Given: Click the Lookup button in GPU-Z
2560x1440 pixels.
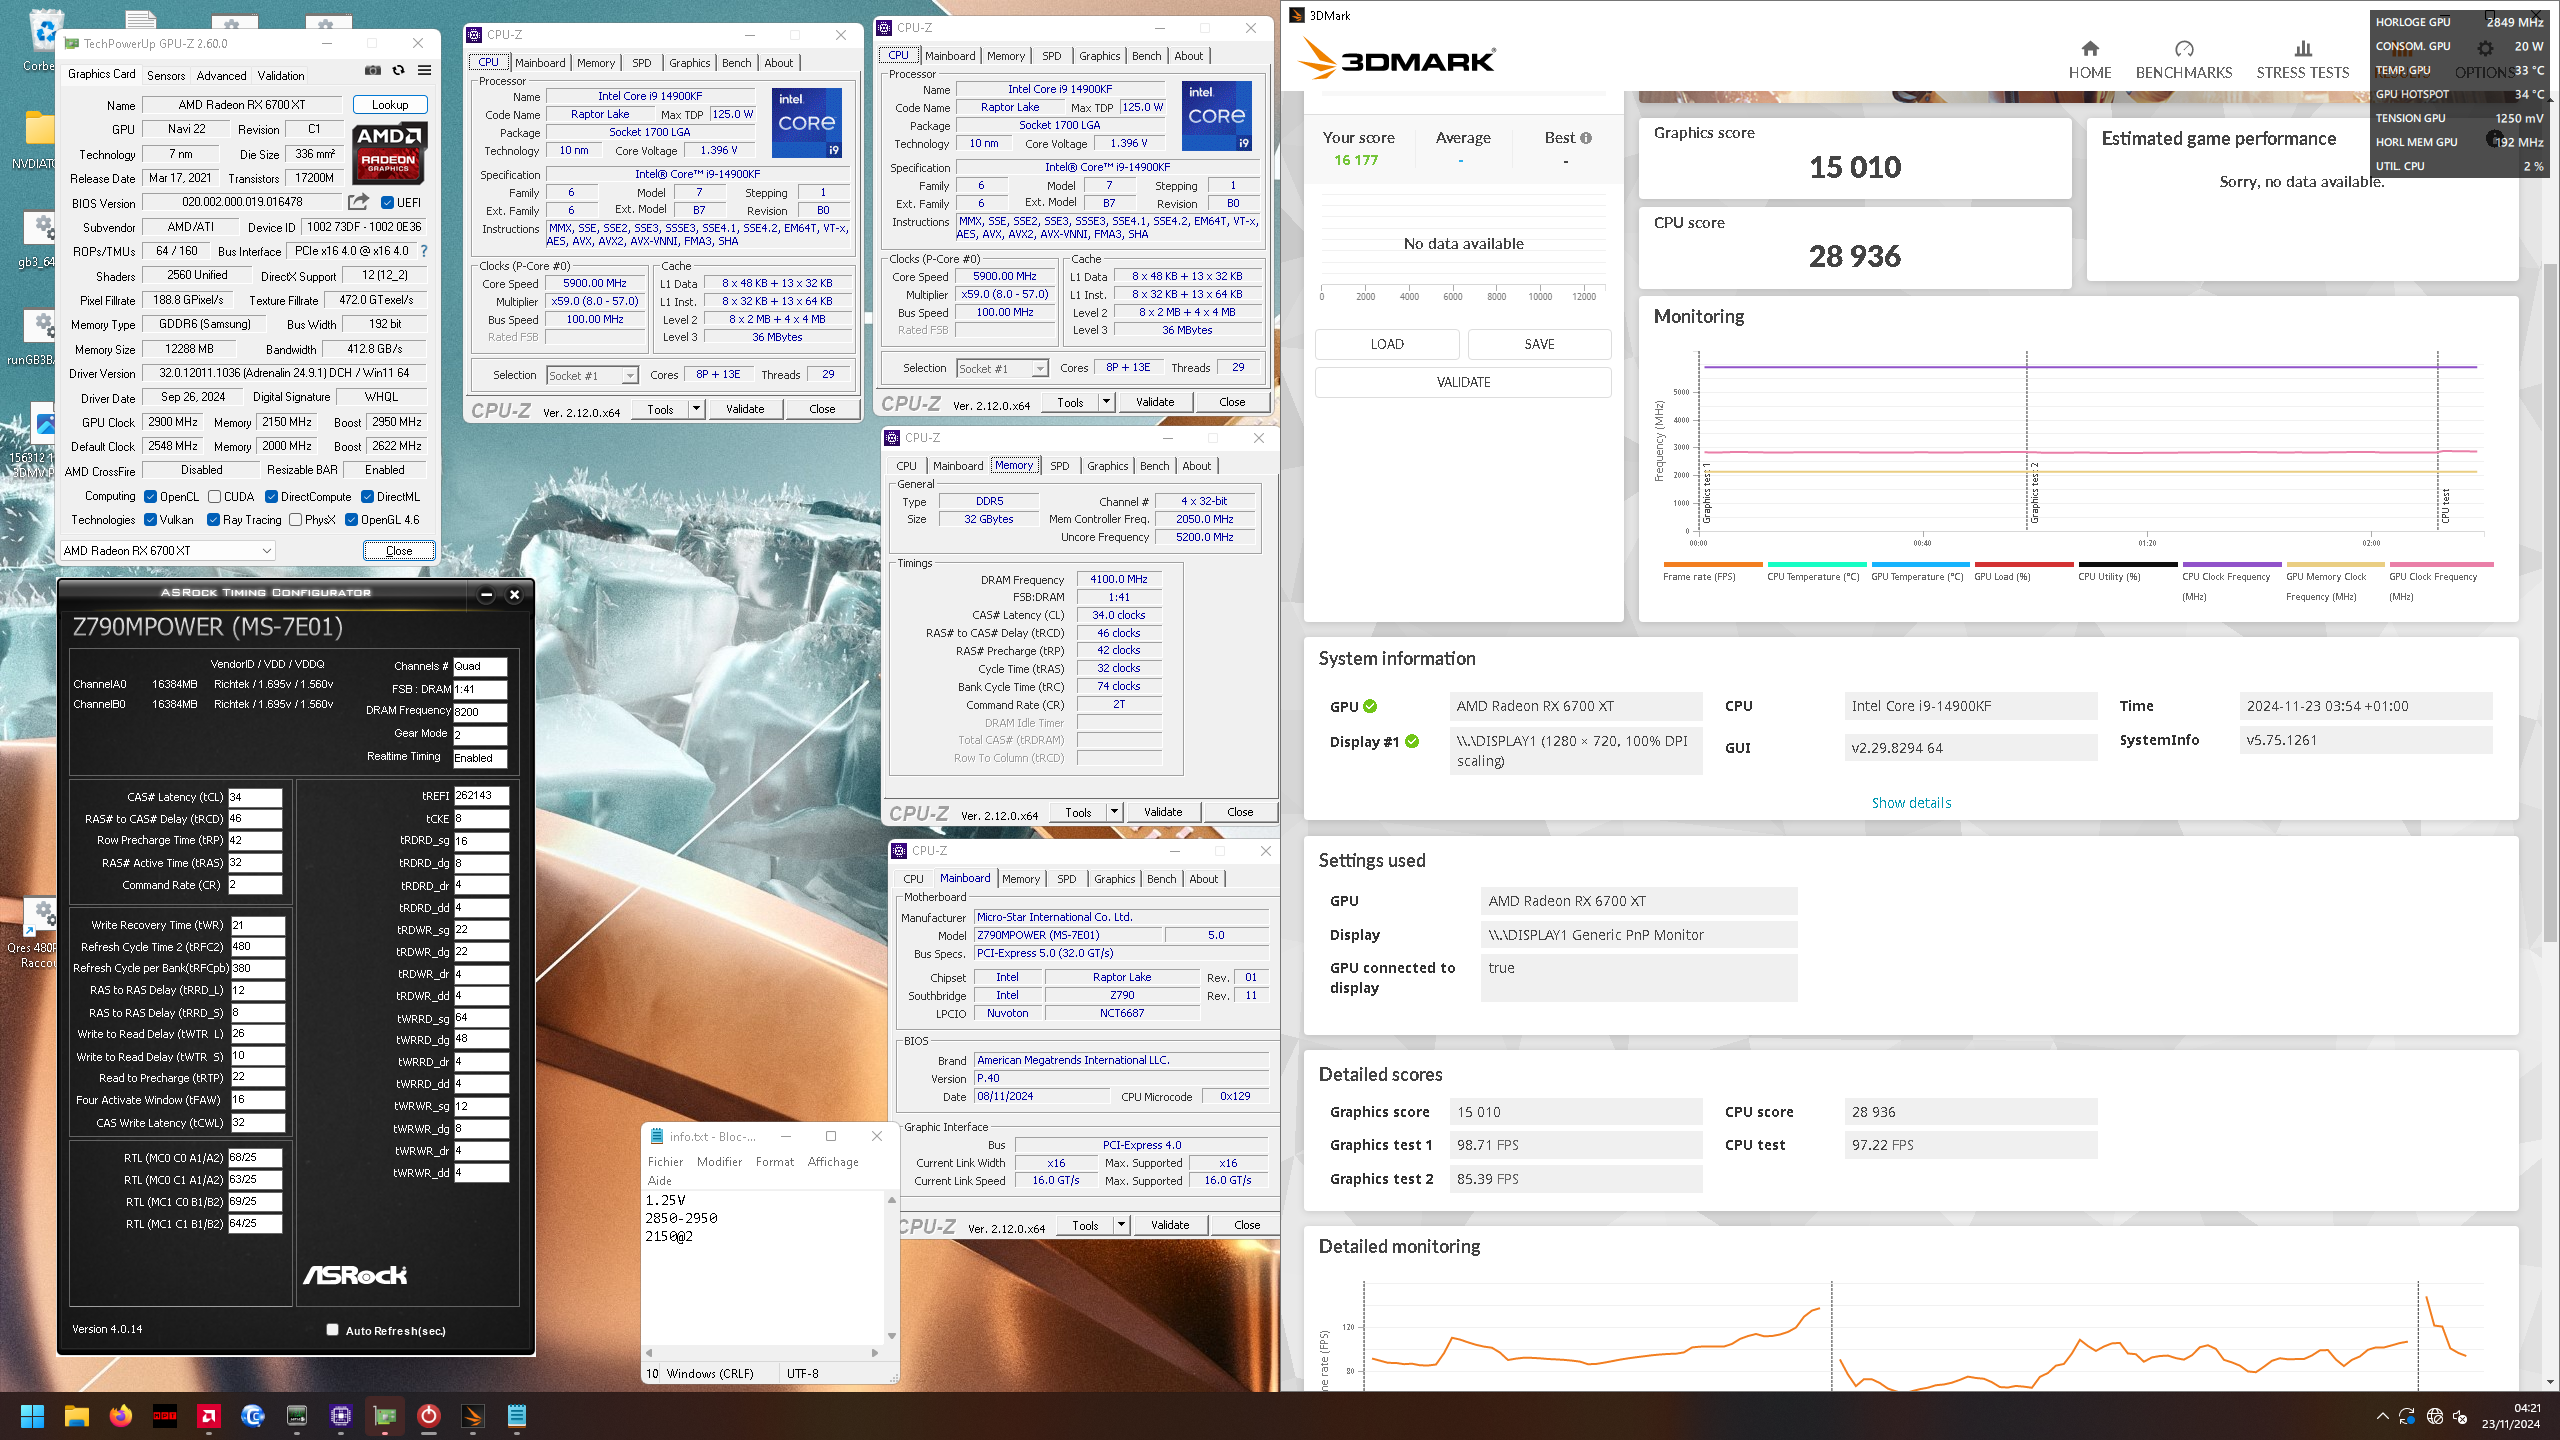Looking at the screenshot, I should pyautogui.click(x=390, y=105).
